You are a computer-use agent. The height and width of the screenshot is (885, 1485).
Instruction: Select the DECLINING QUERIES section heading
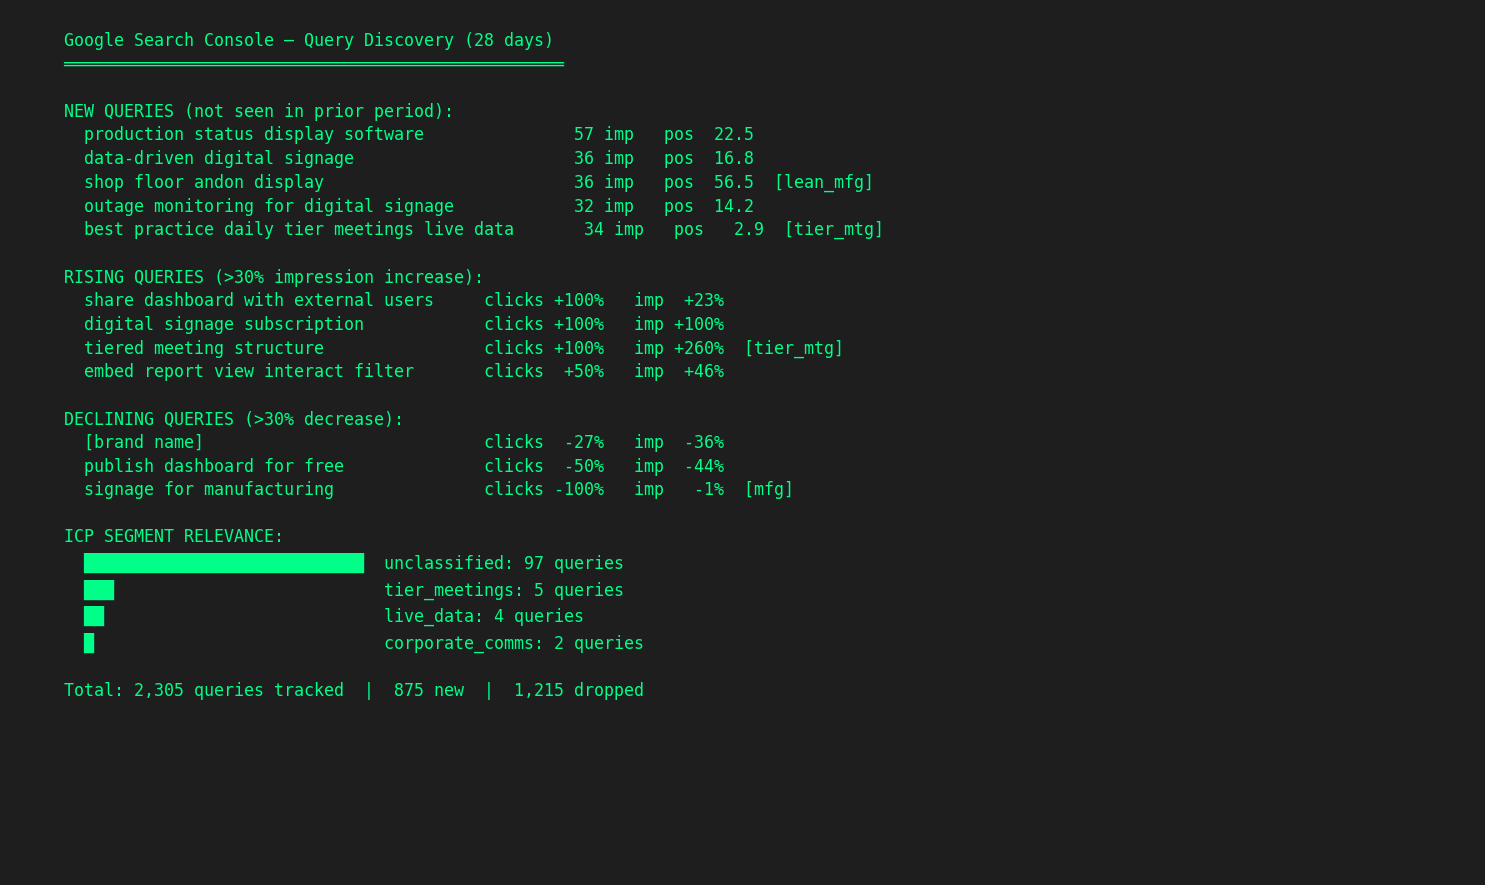[233, 419]
